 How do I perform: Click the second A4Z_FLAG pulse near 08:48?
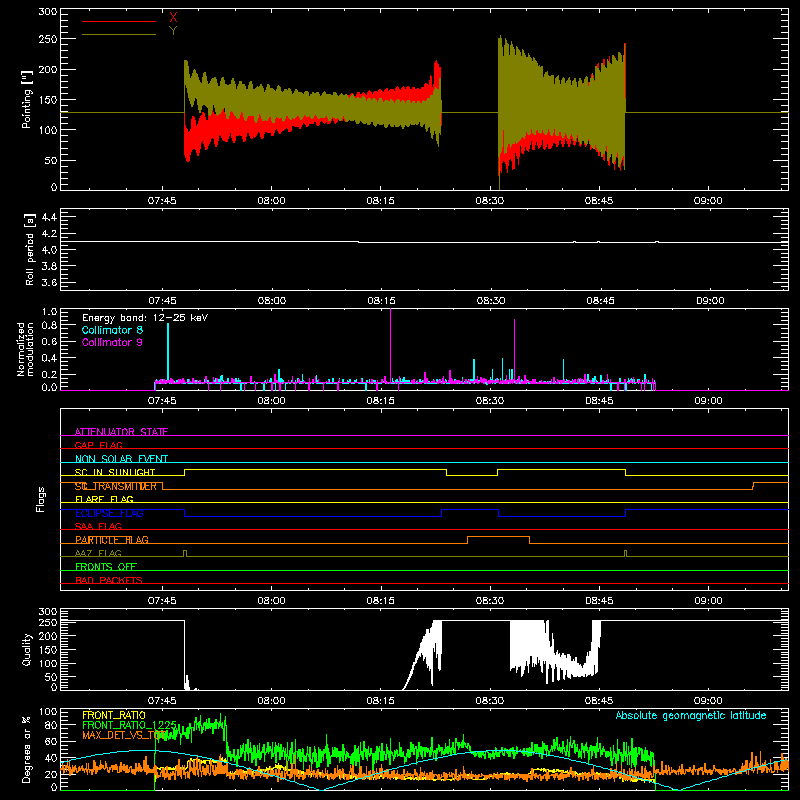pos(626,553)
